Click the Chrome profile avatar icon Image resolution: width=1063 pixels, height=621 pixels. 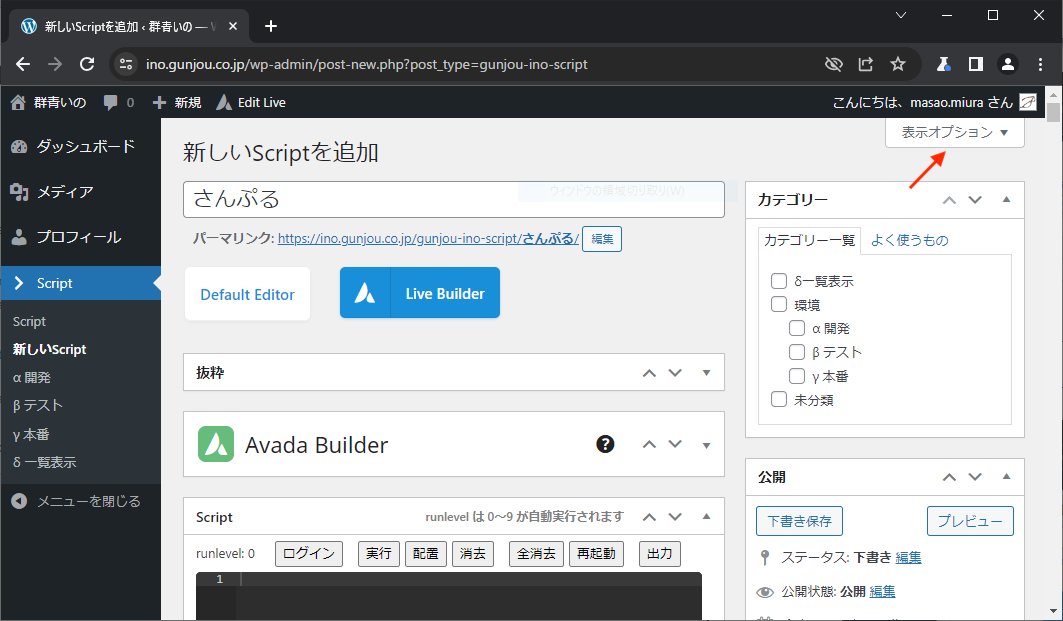tap(1008, 64)
